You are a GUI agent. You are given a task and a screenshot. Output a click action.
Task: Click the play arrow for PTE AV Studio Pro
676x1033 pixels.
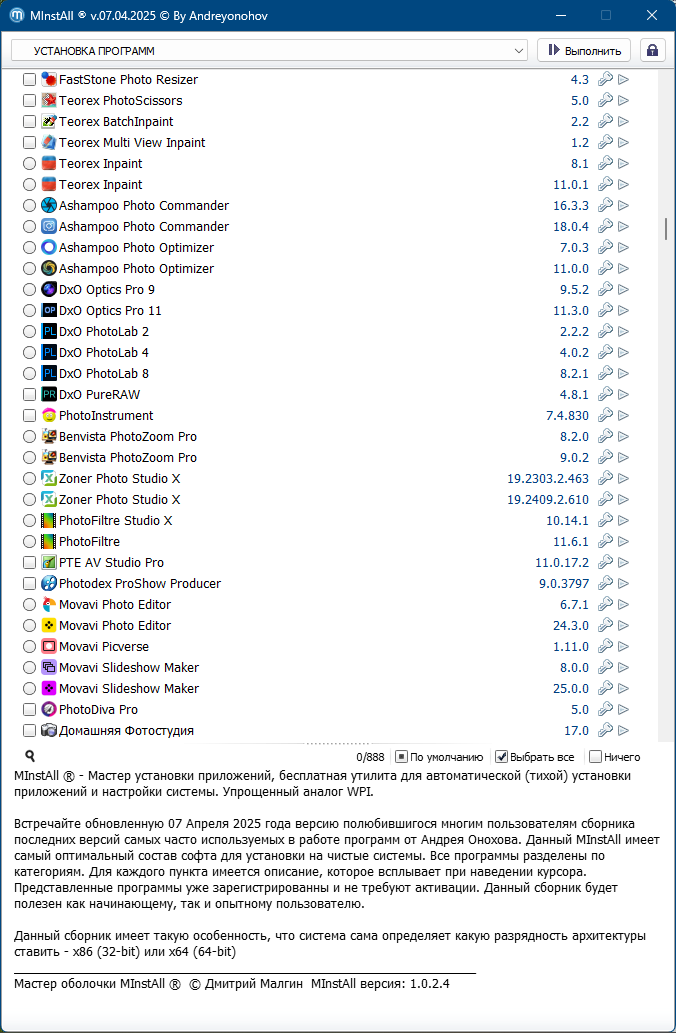click(623, 563)
